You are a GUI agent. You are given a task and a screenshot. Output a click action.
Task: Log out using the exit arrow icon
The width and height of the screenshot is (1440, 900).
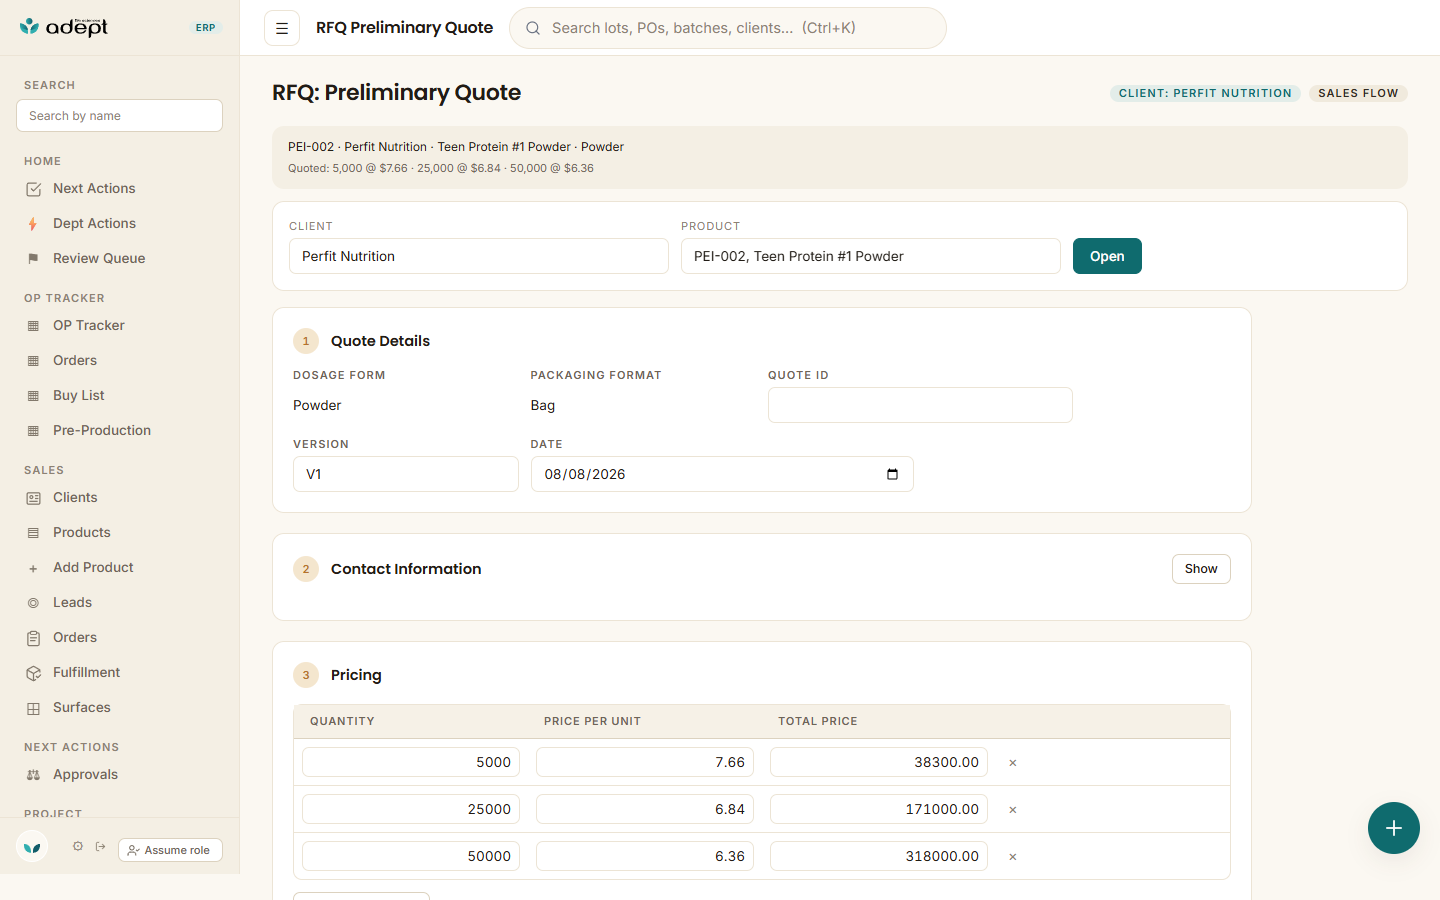101,846
